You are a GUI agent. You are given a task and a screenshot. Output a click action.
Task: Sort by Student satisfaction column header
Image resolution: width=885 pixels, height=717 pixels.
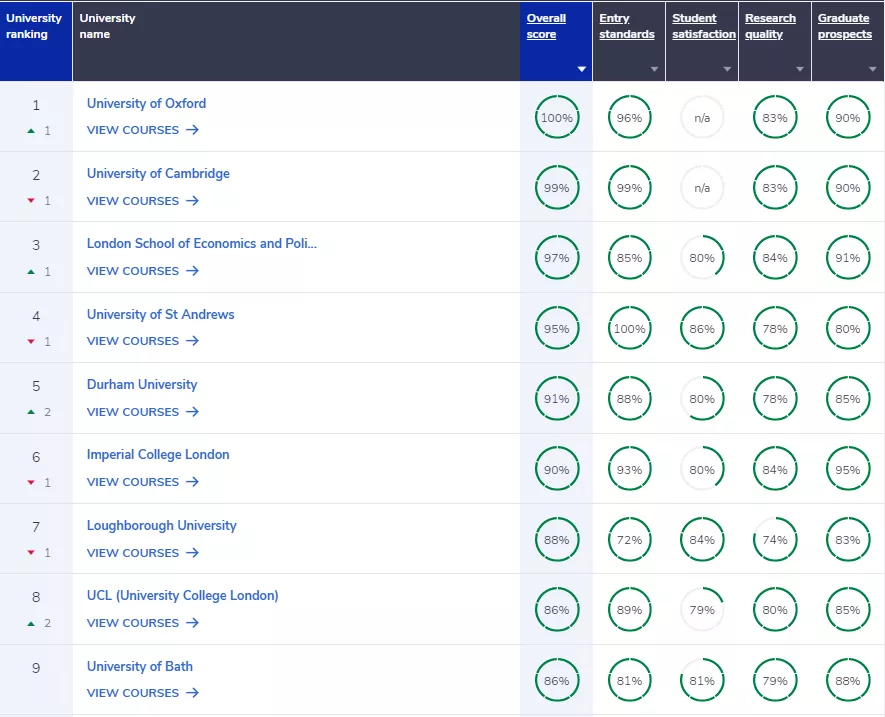703,26
